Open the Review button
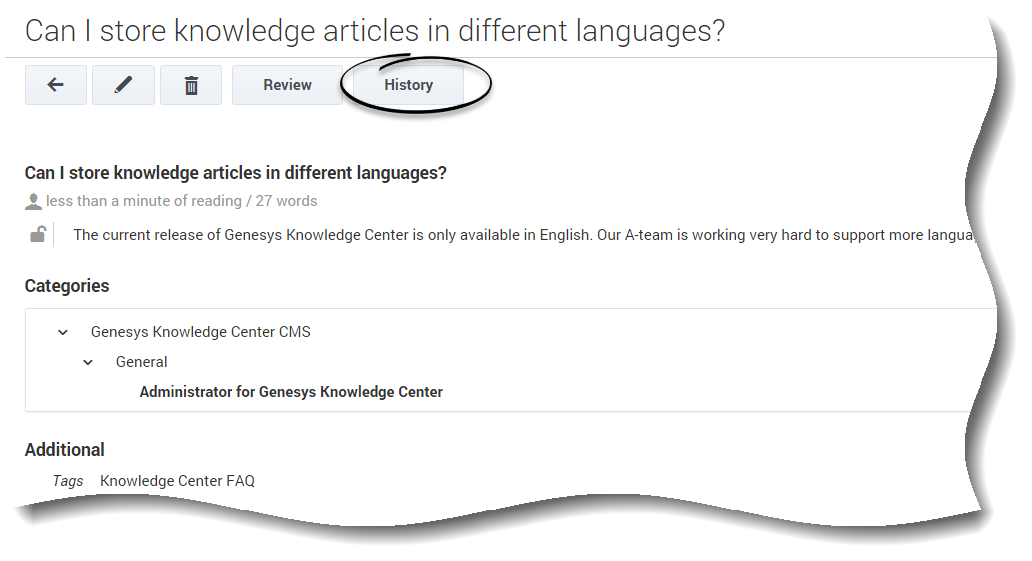 287,85
